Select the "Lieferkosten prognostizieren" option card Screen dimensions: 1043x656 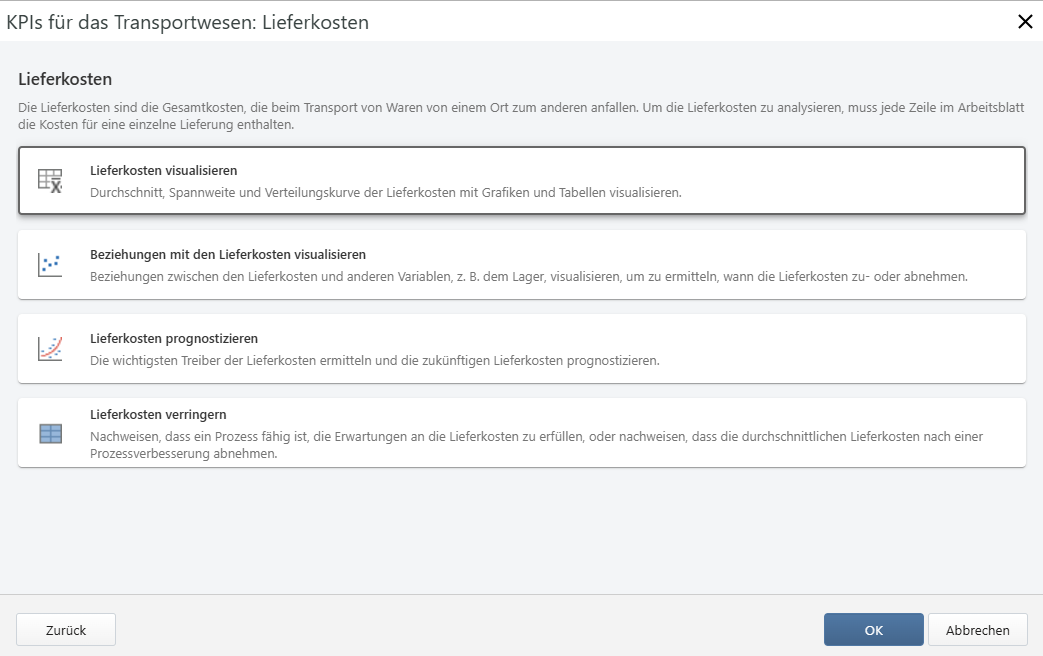point(521,348)
